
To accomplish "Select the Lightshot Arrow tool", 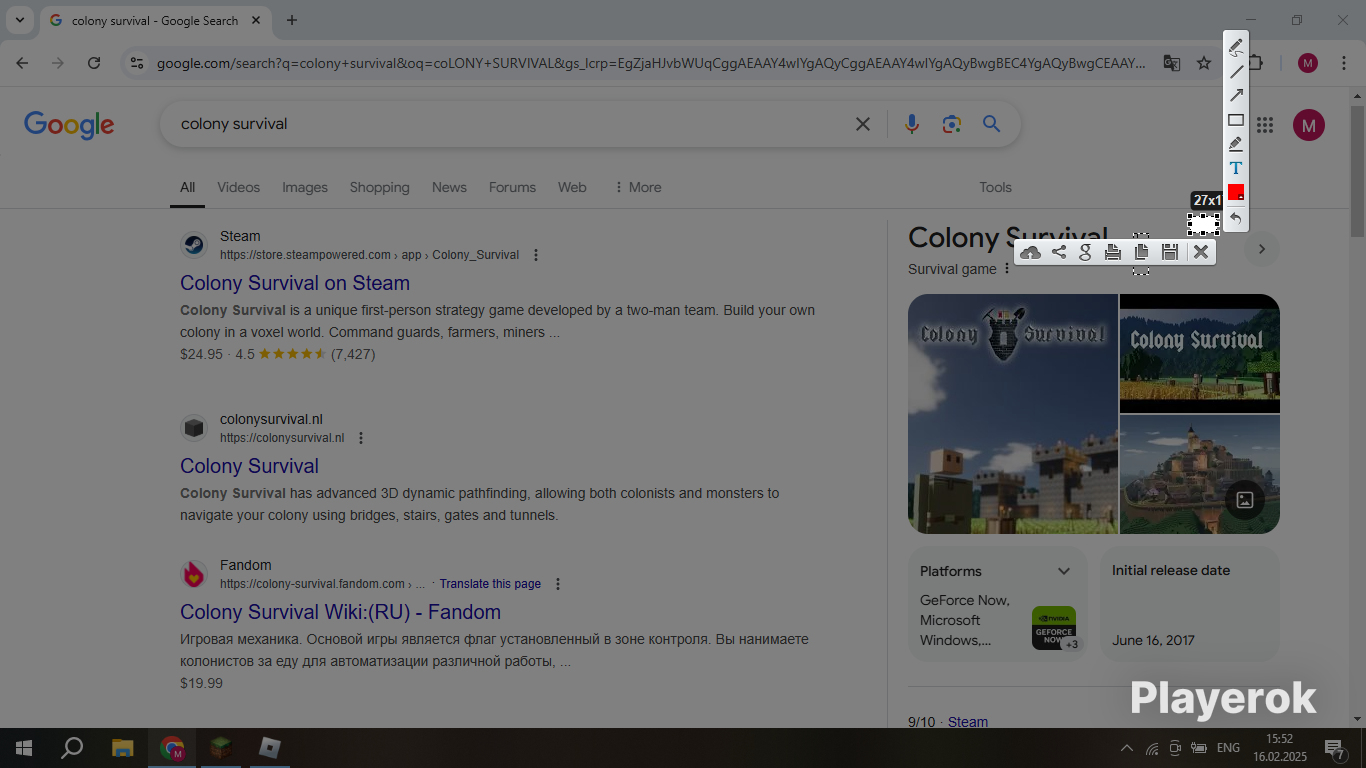I will tap(1236, 95).
